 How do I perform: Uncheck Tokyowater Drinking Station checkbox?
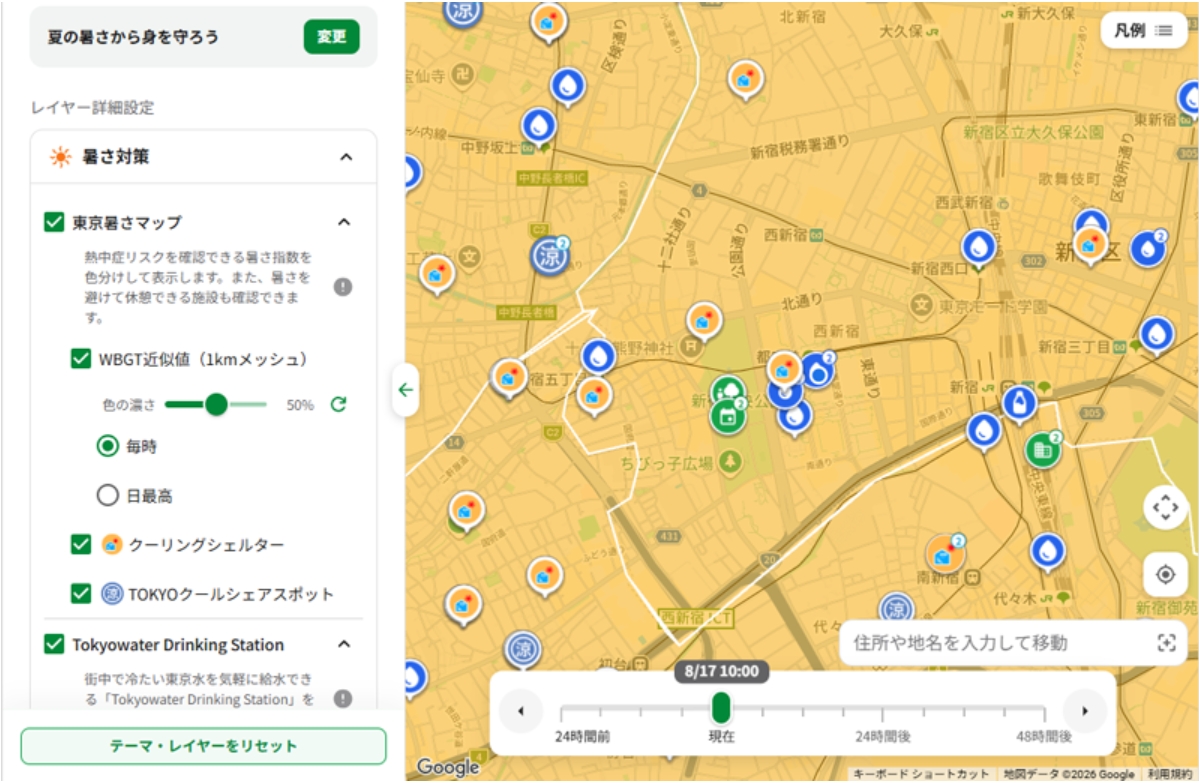(54, 644)
